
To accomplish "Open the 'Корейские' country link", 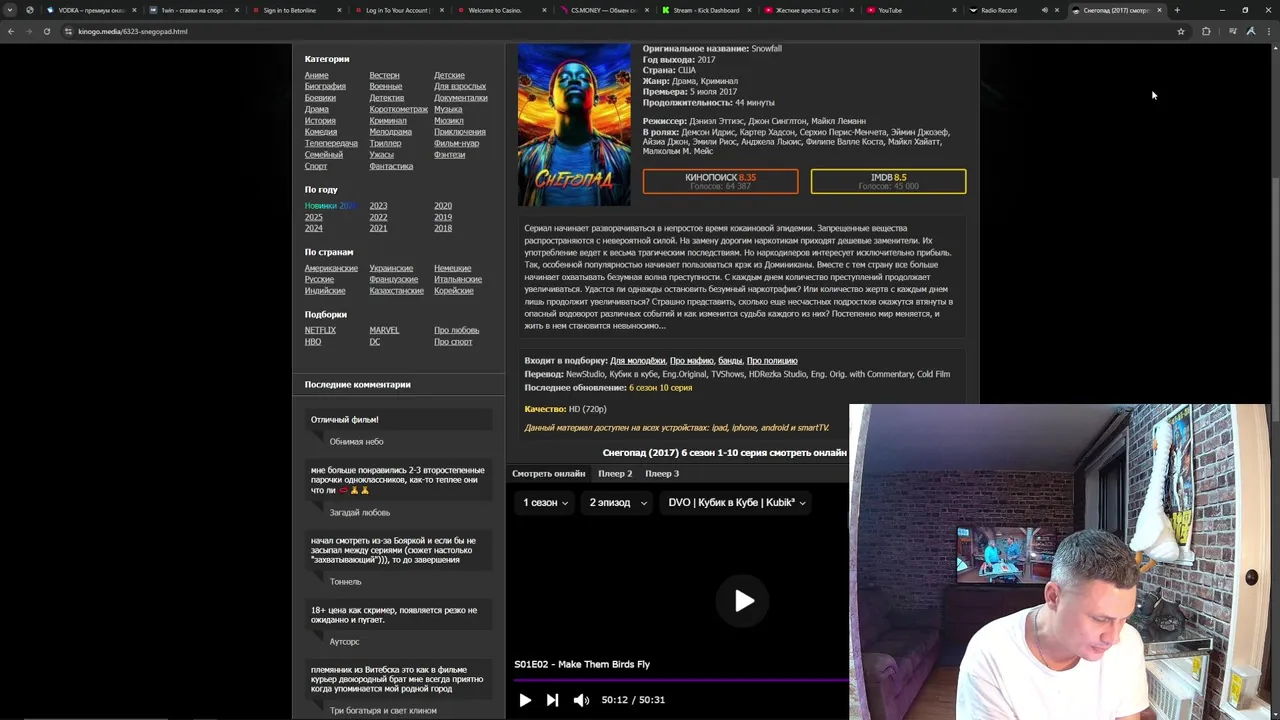I will coord(454,291).
